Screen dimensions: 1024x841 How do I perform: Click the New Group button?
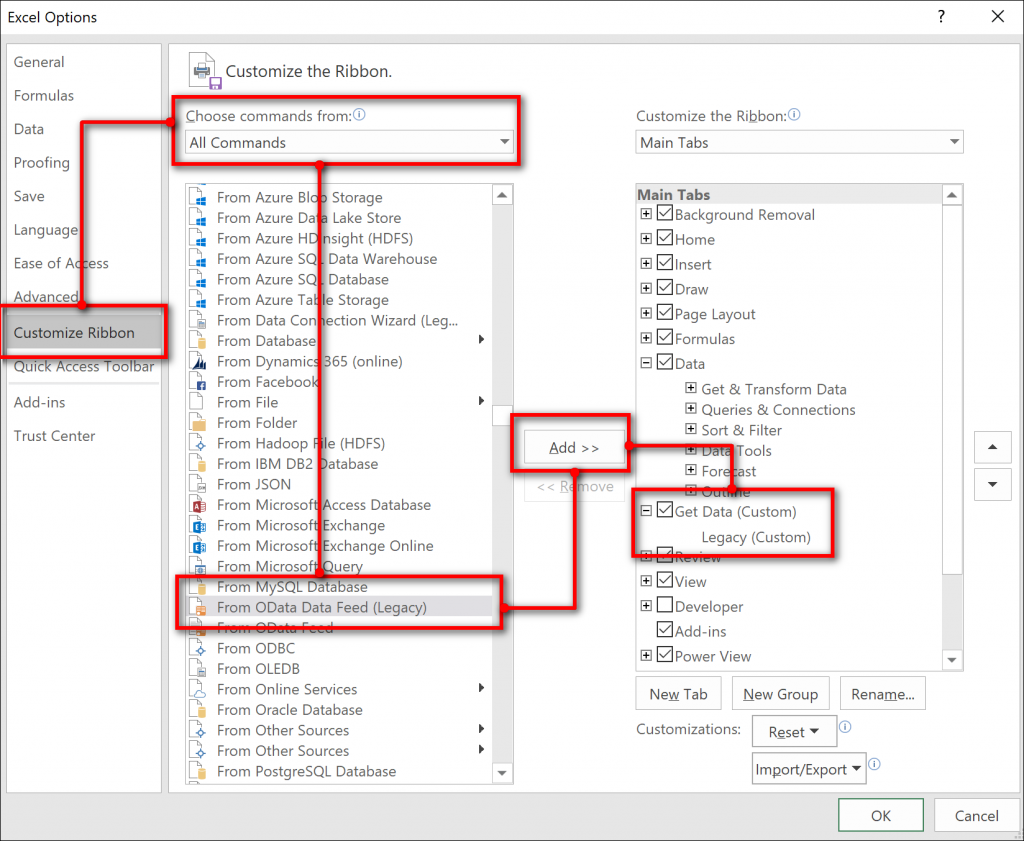pos(780,694)
